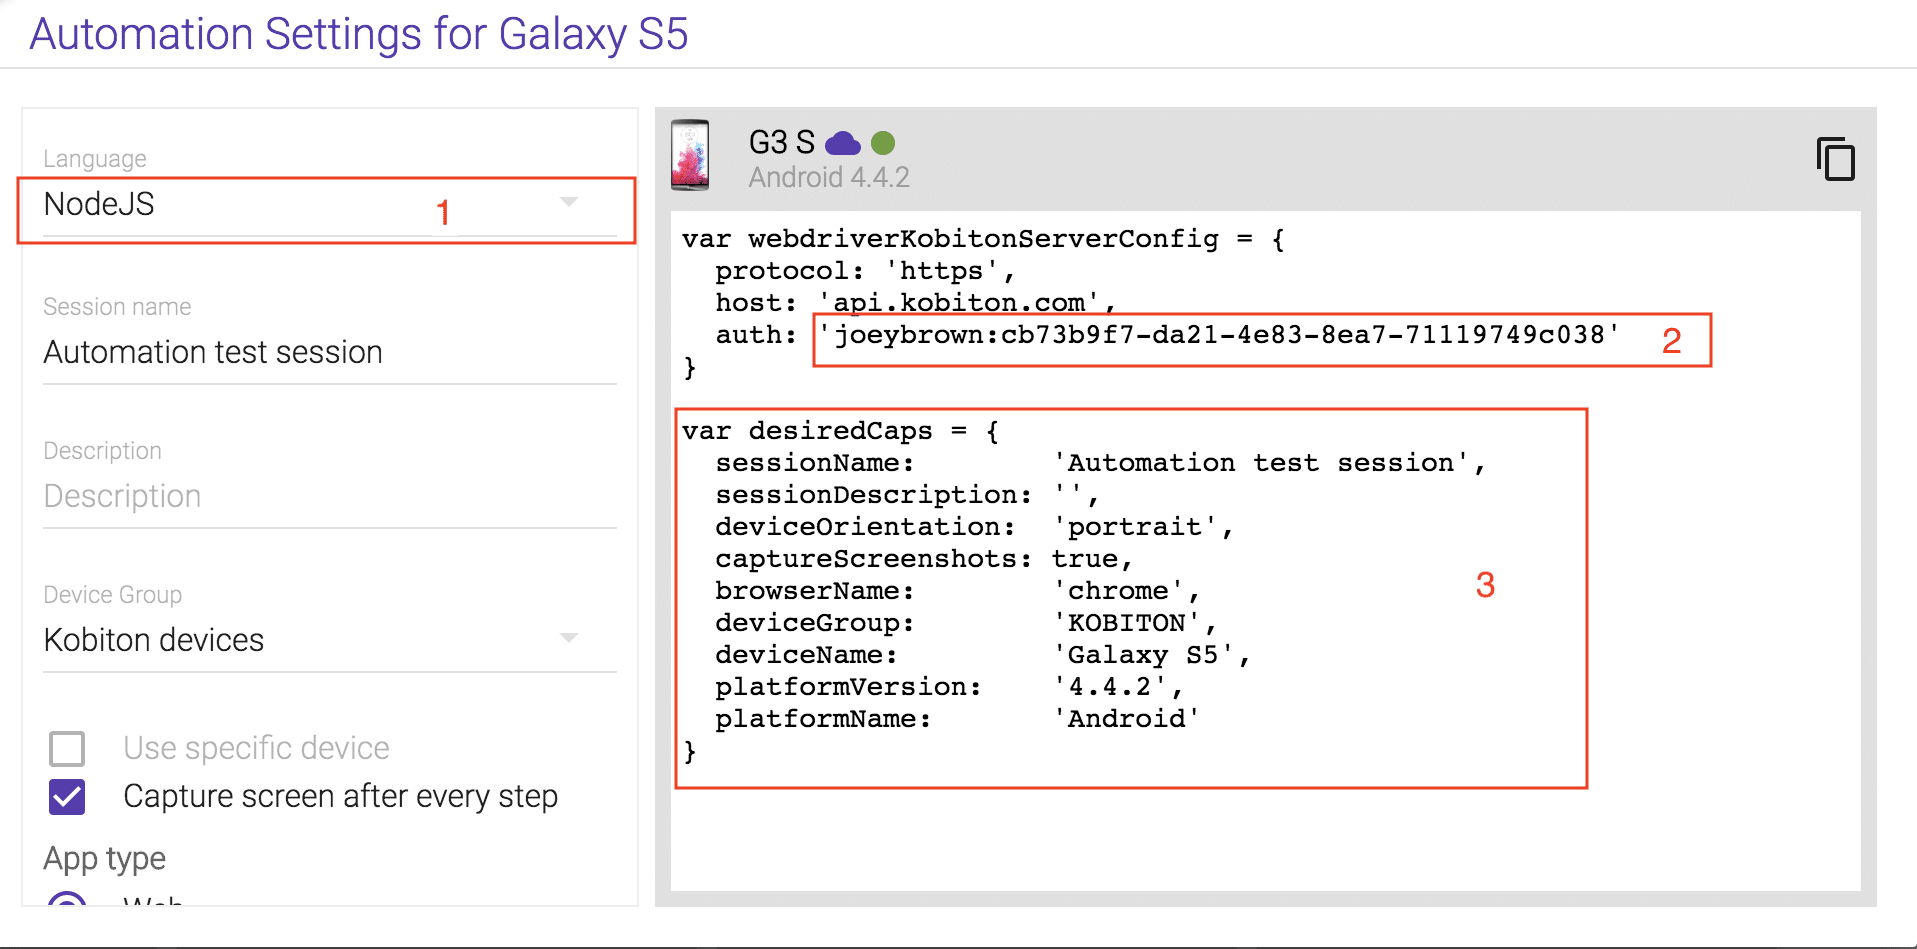Screen dimensions: 1917x949
Task: Disable Capture screen after every step
Action: (66, 797)
